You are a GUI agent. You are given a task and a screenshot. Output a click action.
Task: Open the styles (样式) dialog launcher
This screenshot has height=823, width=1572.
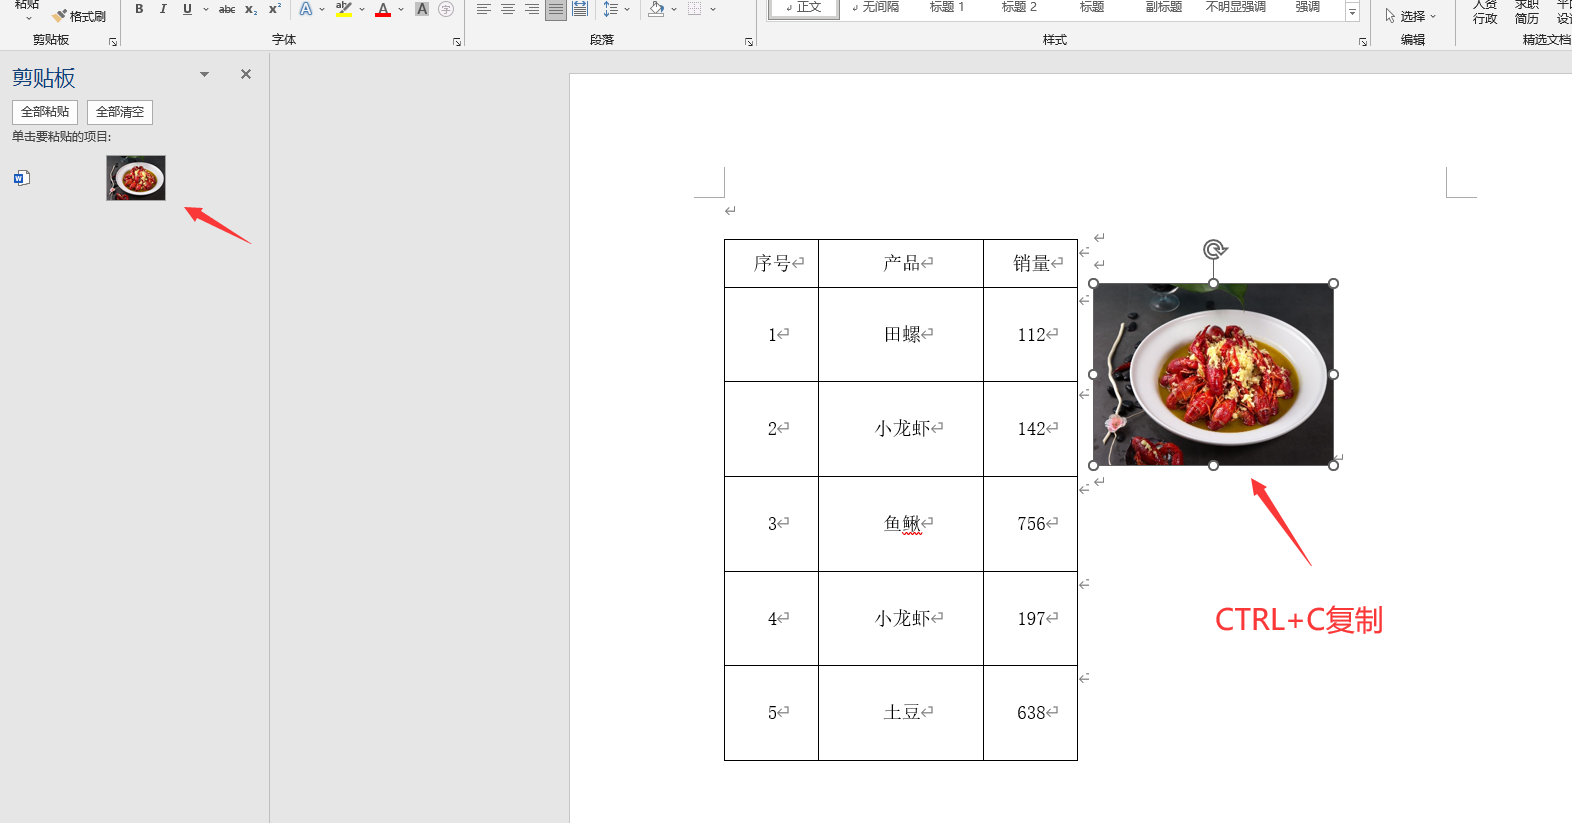point(1363,42)
